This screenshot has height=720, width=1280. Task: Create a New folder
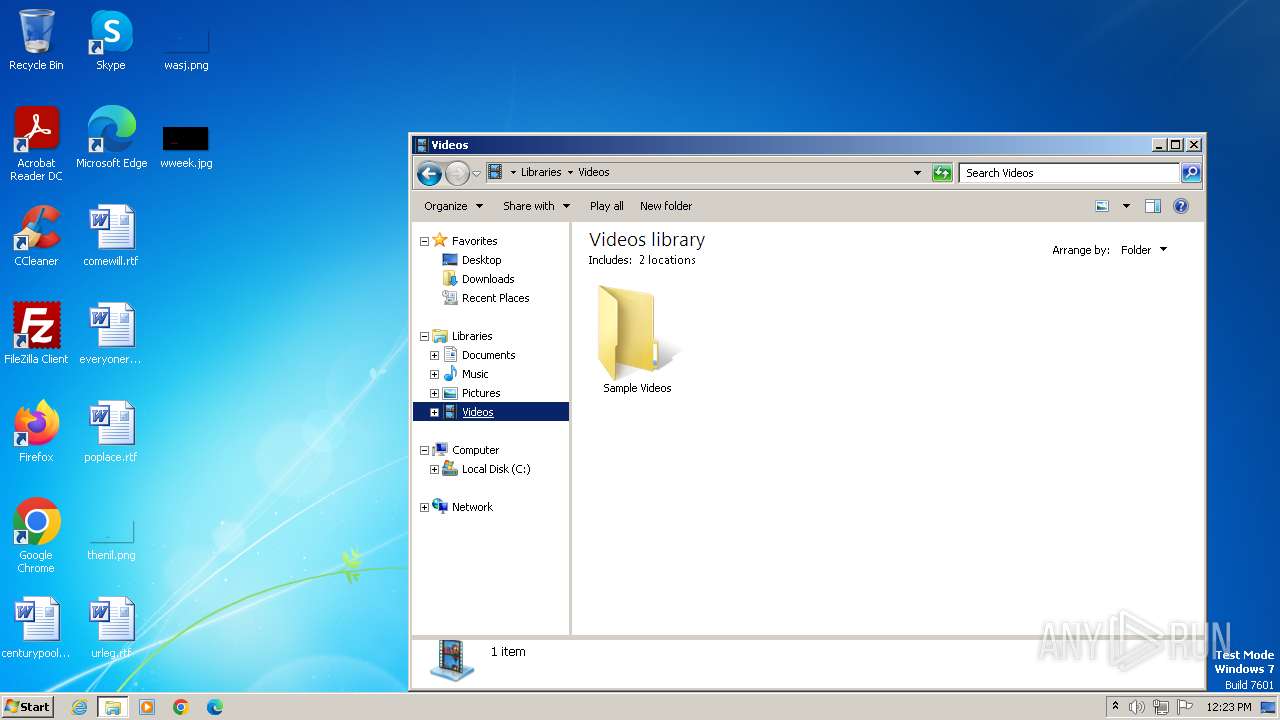pos(666,206)
